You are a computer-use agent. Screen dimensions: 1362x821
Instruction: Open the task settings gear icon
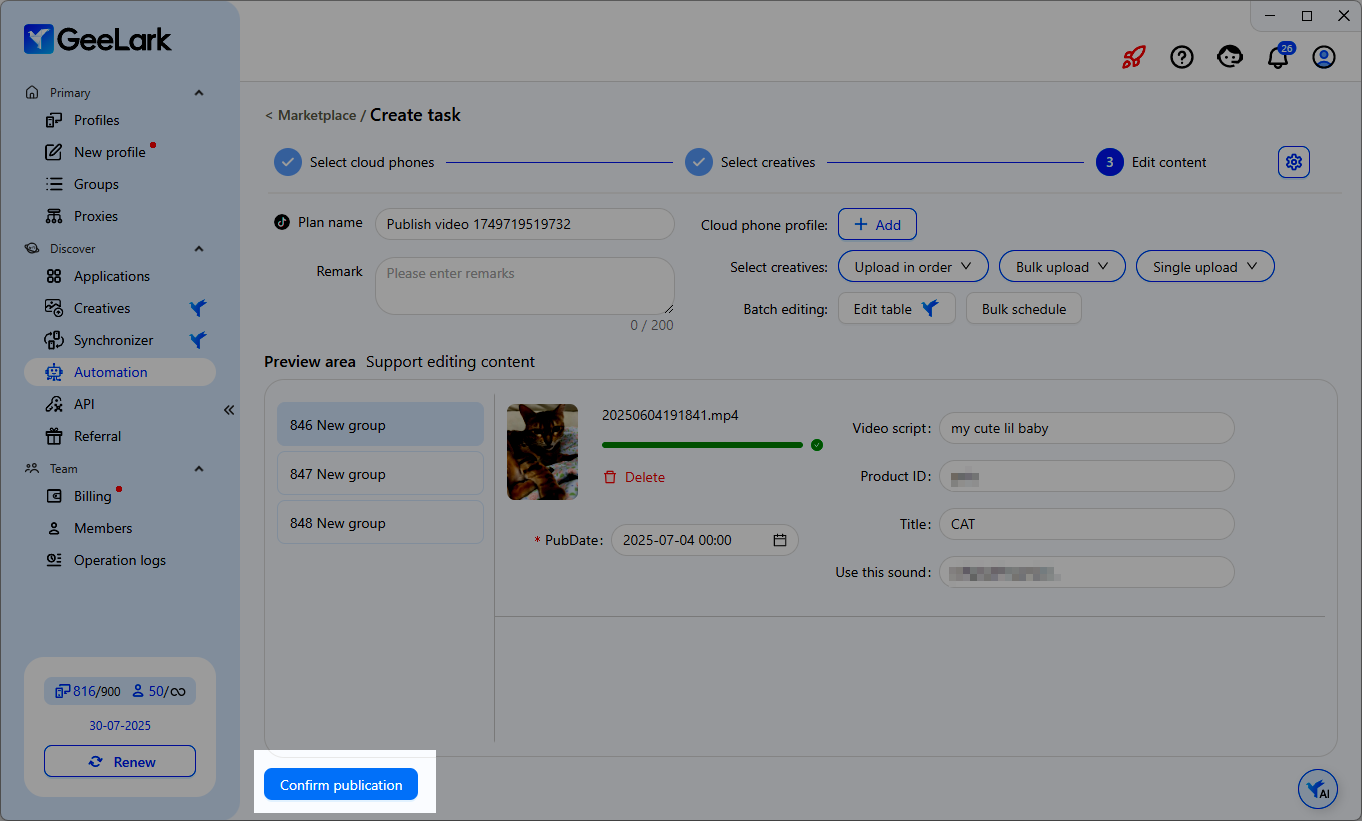pyautogui.click(x=1294, y=162)
